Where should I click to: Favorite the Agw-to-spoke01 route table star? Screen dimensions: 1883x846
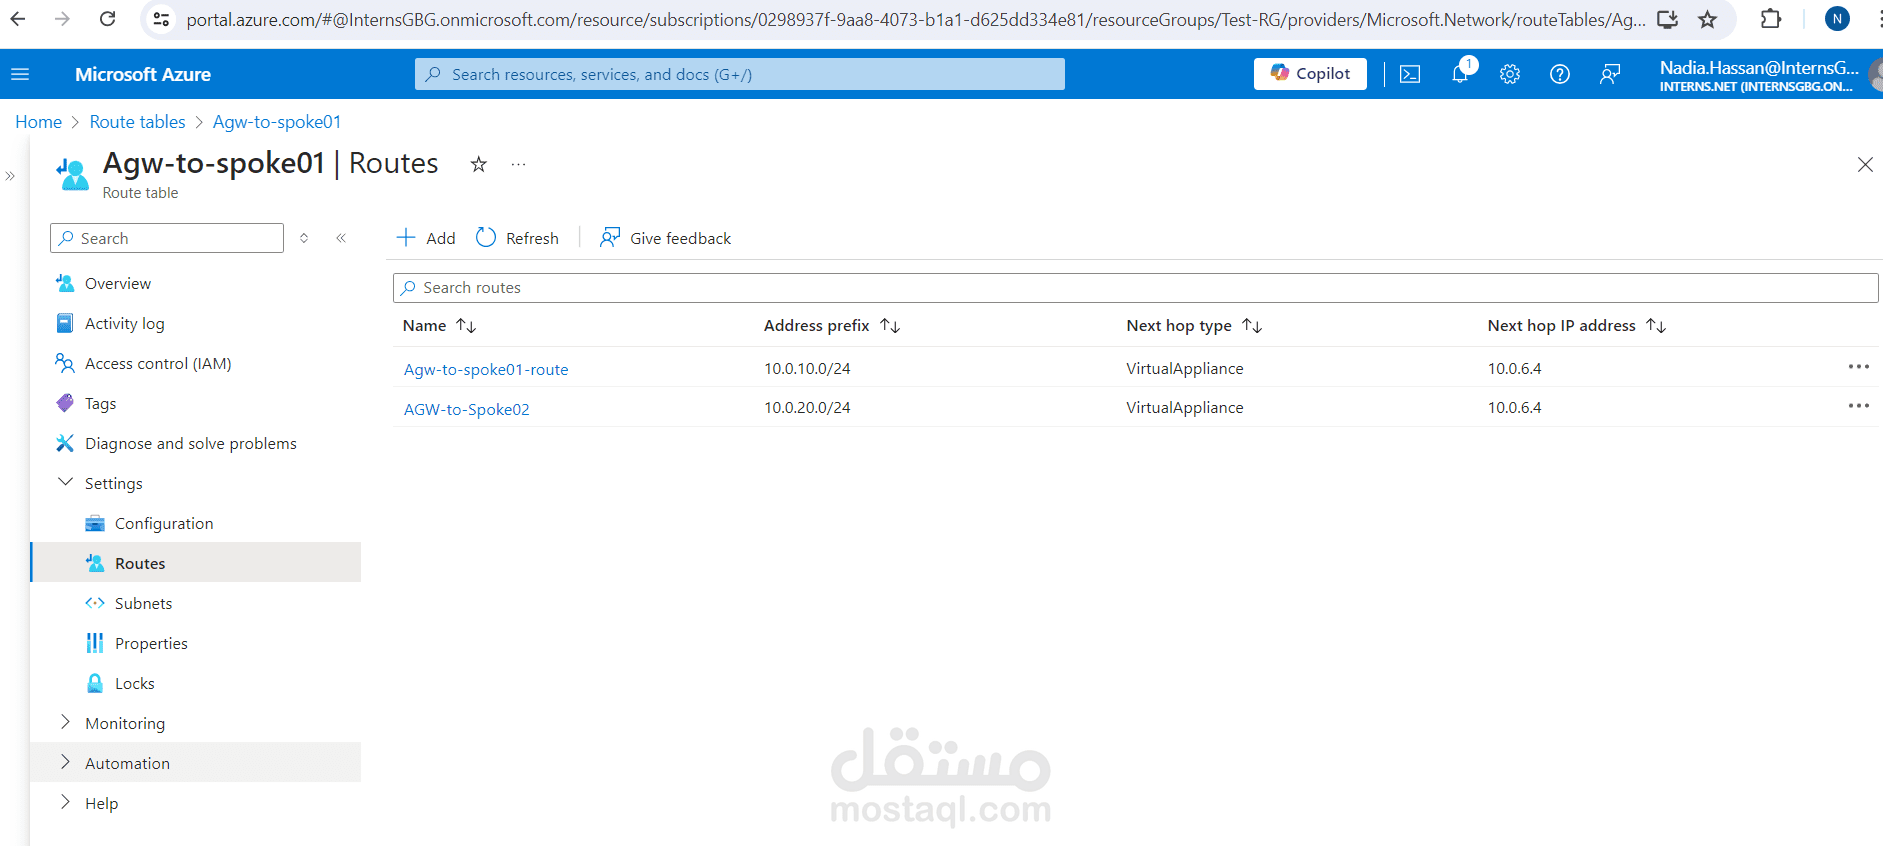(479, 165)
